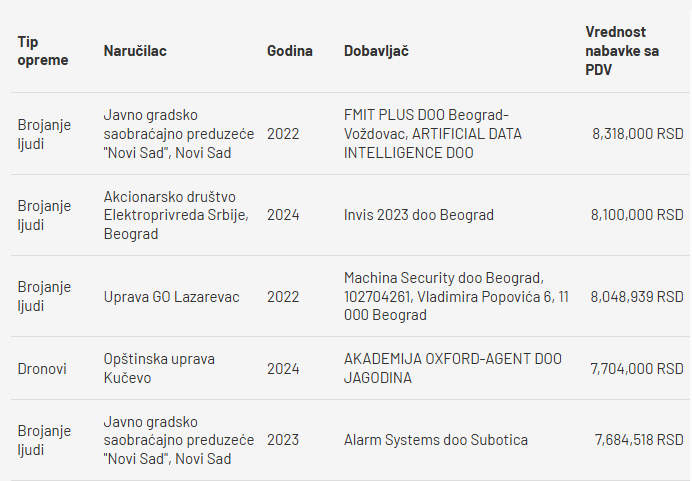The height and width of the screenshot is (481, 692).
Task: Select the "Dronovi" equipment type cell
Action: (x=42, y=369)
